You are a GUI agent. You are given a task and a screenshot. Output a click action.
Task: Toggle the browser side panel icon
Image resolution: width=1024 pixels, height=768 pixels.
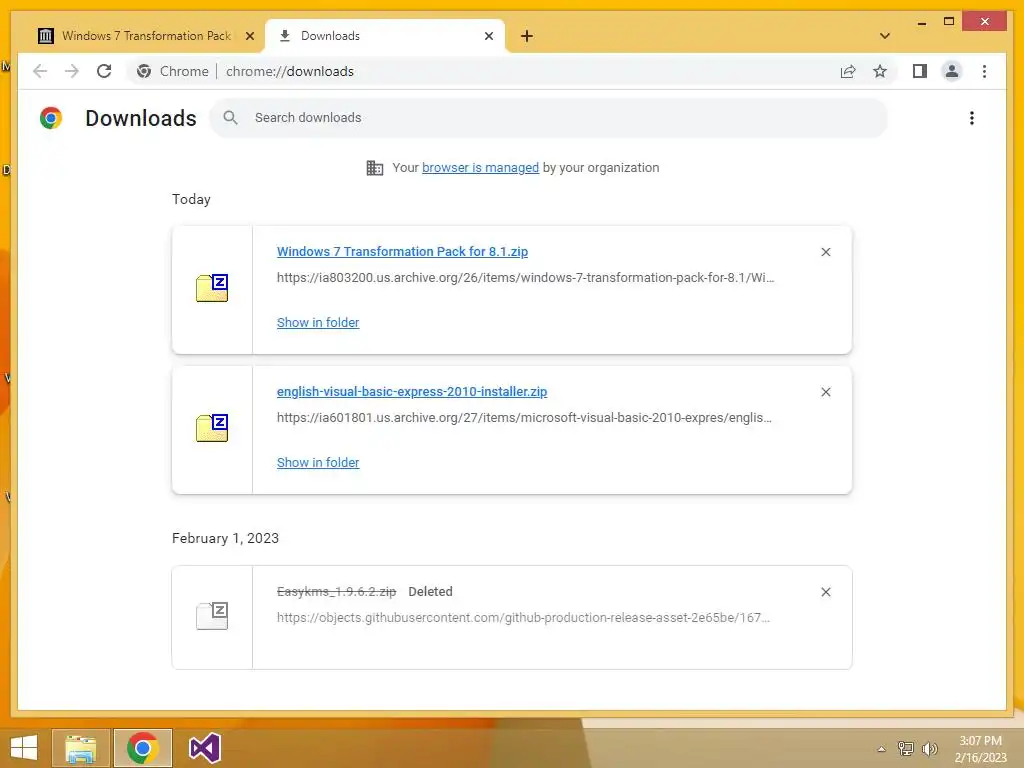[920, 71]
